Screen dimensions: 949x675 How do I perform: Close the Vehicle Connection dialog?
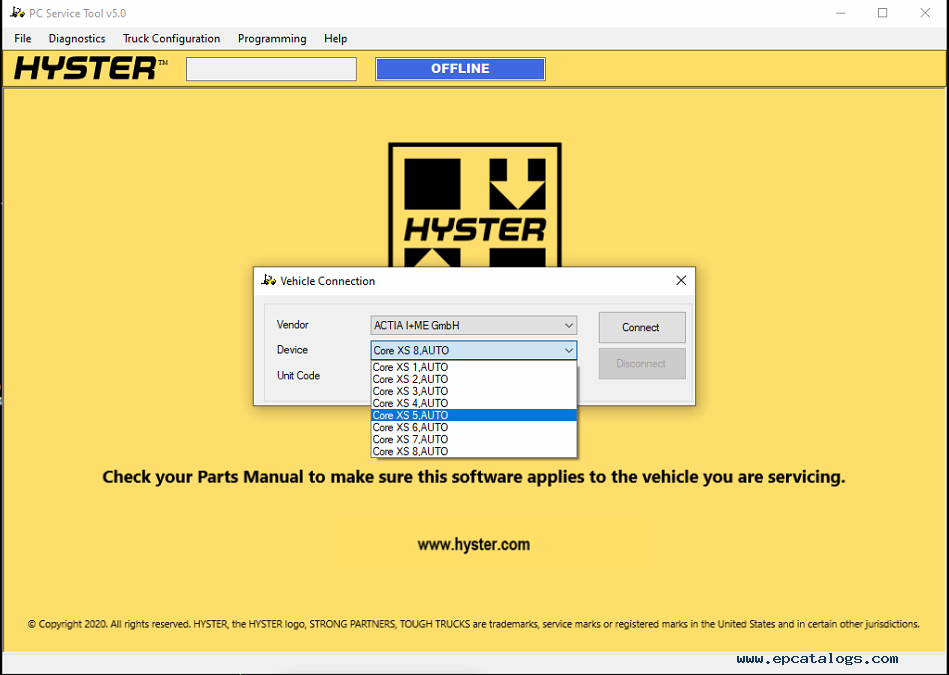pos(681,281)
